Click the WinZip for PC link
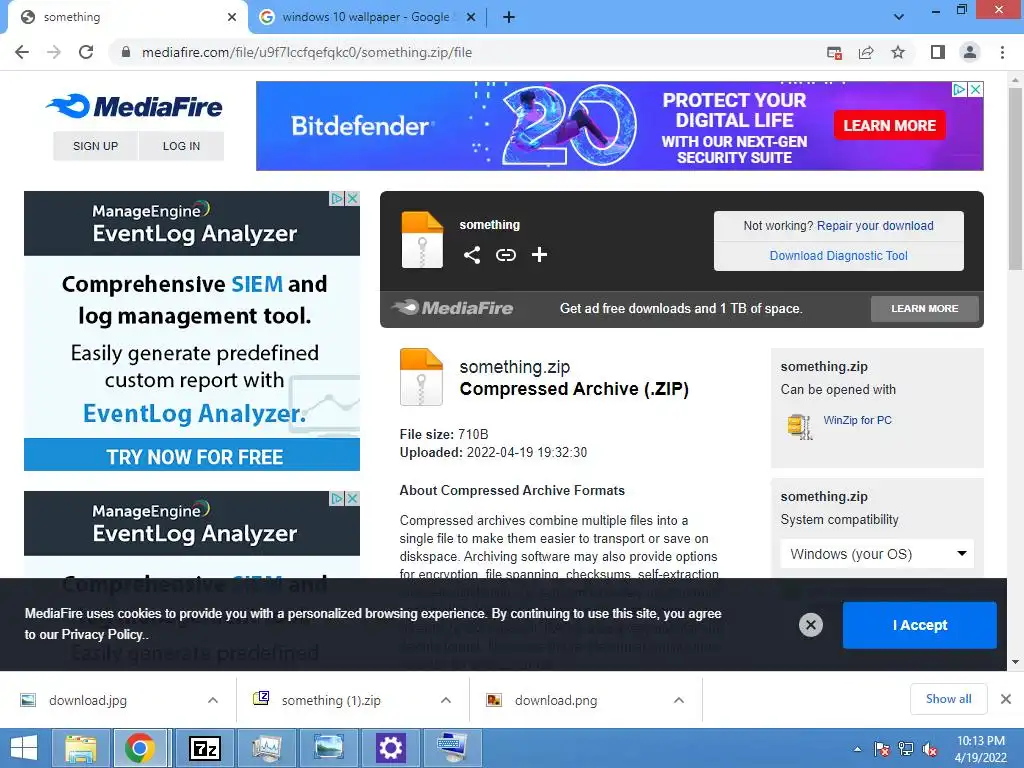The width and height of the screenshot is (1024, 768). click(857, 420)
